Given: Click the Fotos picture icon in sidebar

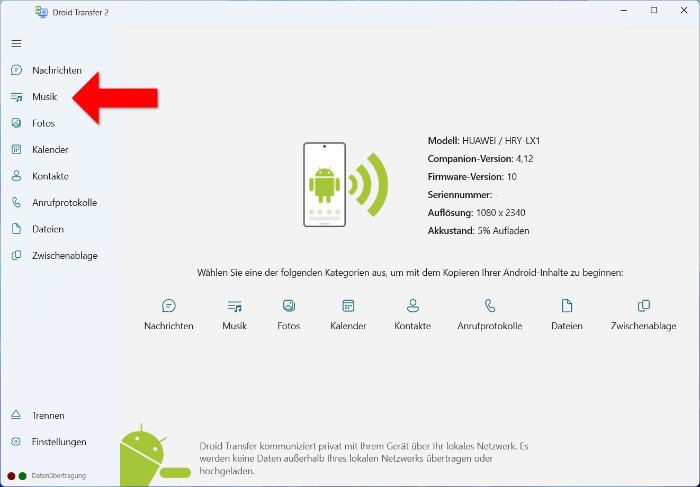Looking at the screenshot, I should point(17,123).
